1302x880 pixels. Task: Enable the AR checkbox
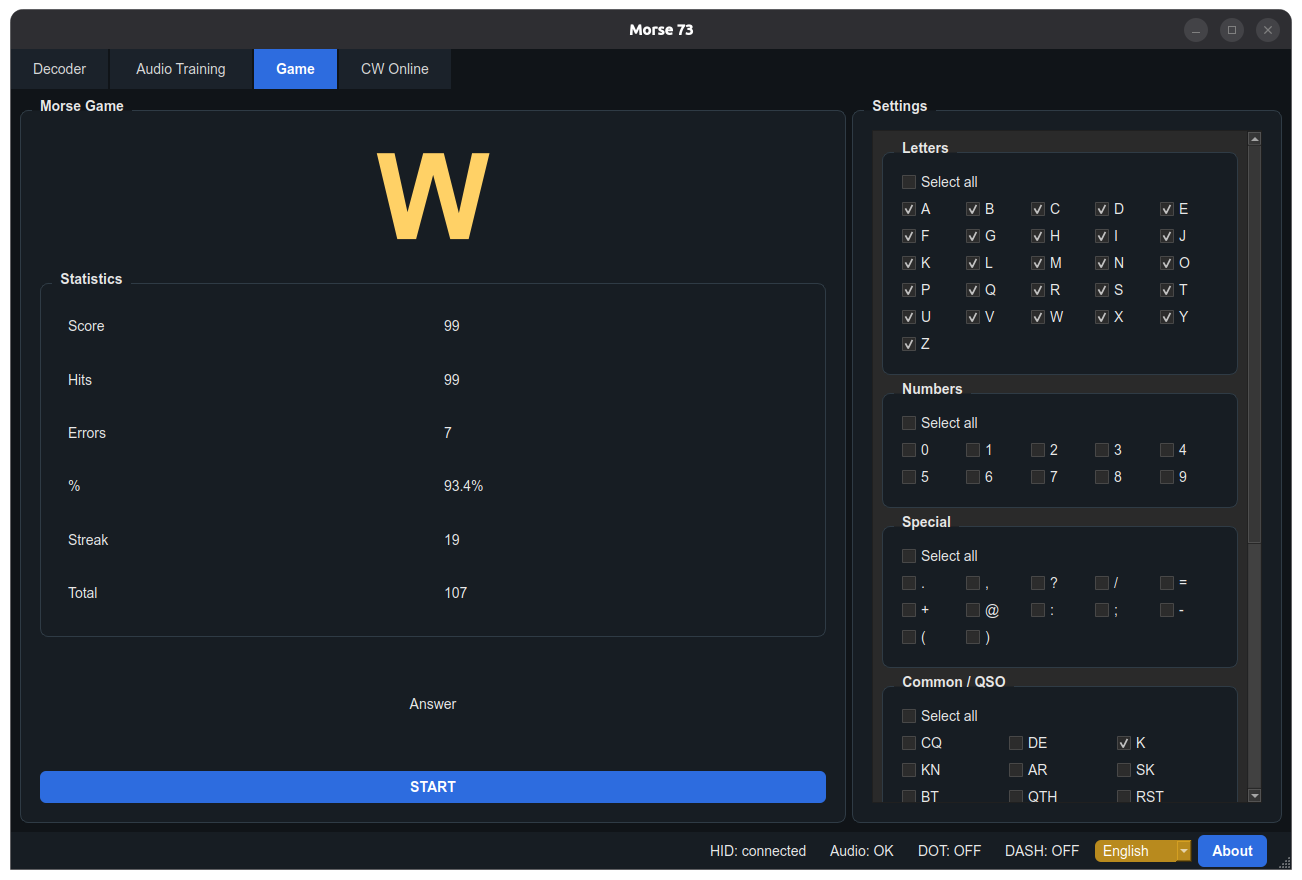[1016, 770]
